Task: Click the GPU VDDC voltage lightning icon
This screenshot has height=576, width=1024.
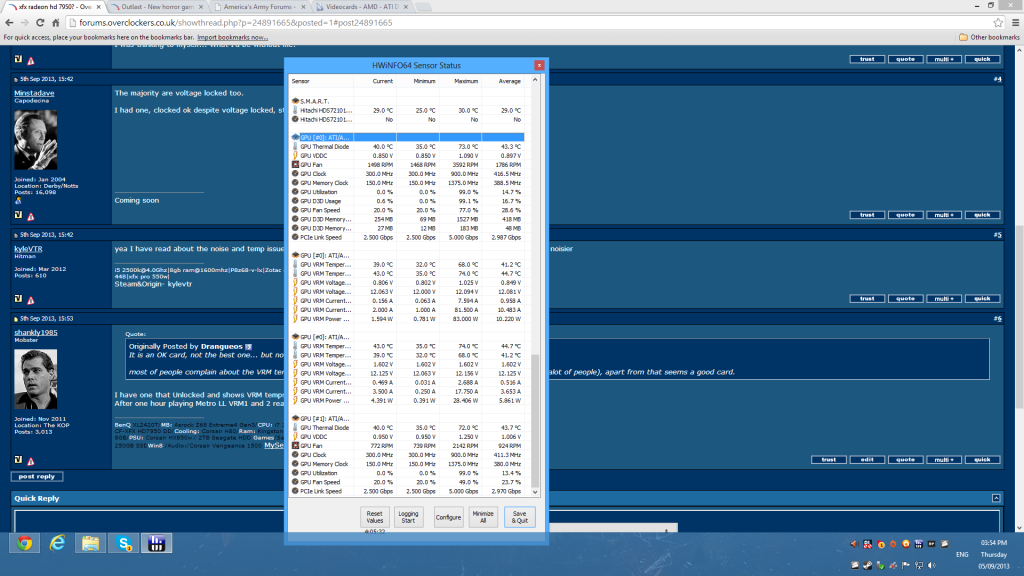Action: (295, 155)
